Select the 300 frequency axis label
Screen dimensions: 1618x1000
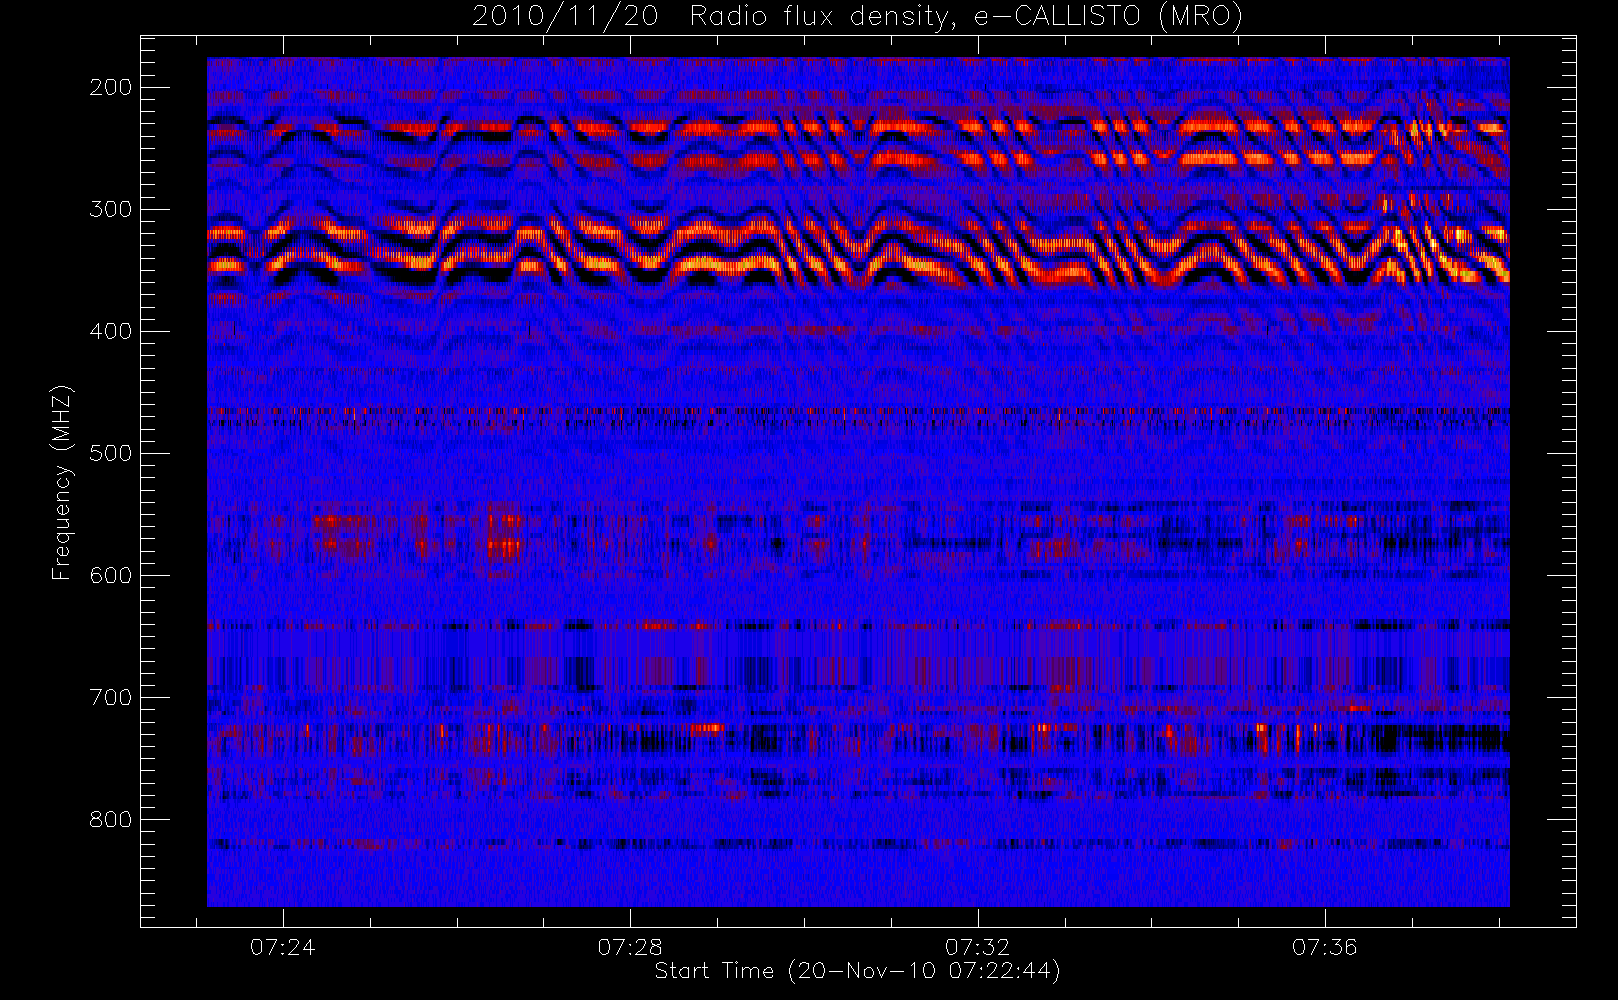pos(111,209)
